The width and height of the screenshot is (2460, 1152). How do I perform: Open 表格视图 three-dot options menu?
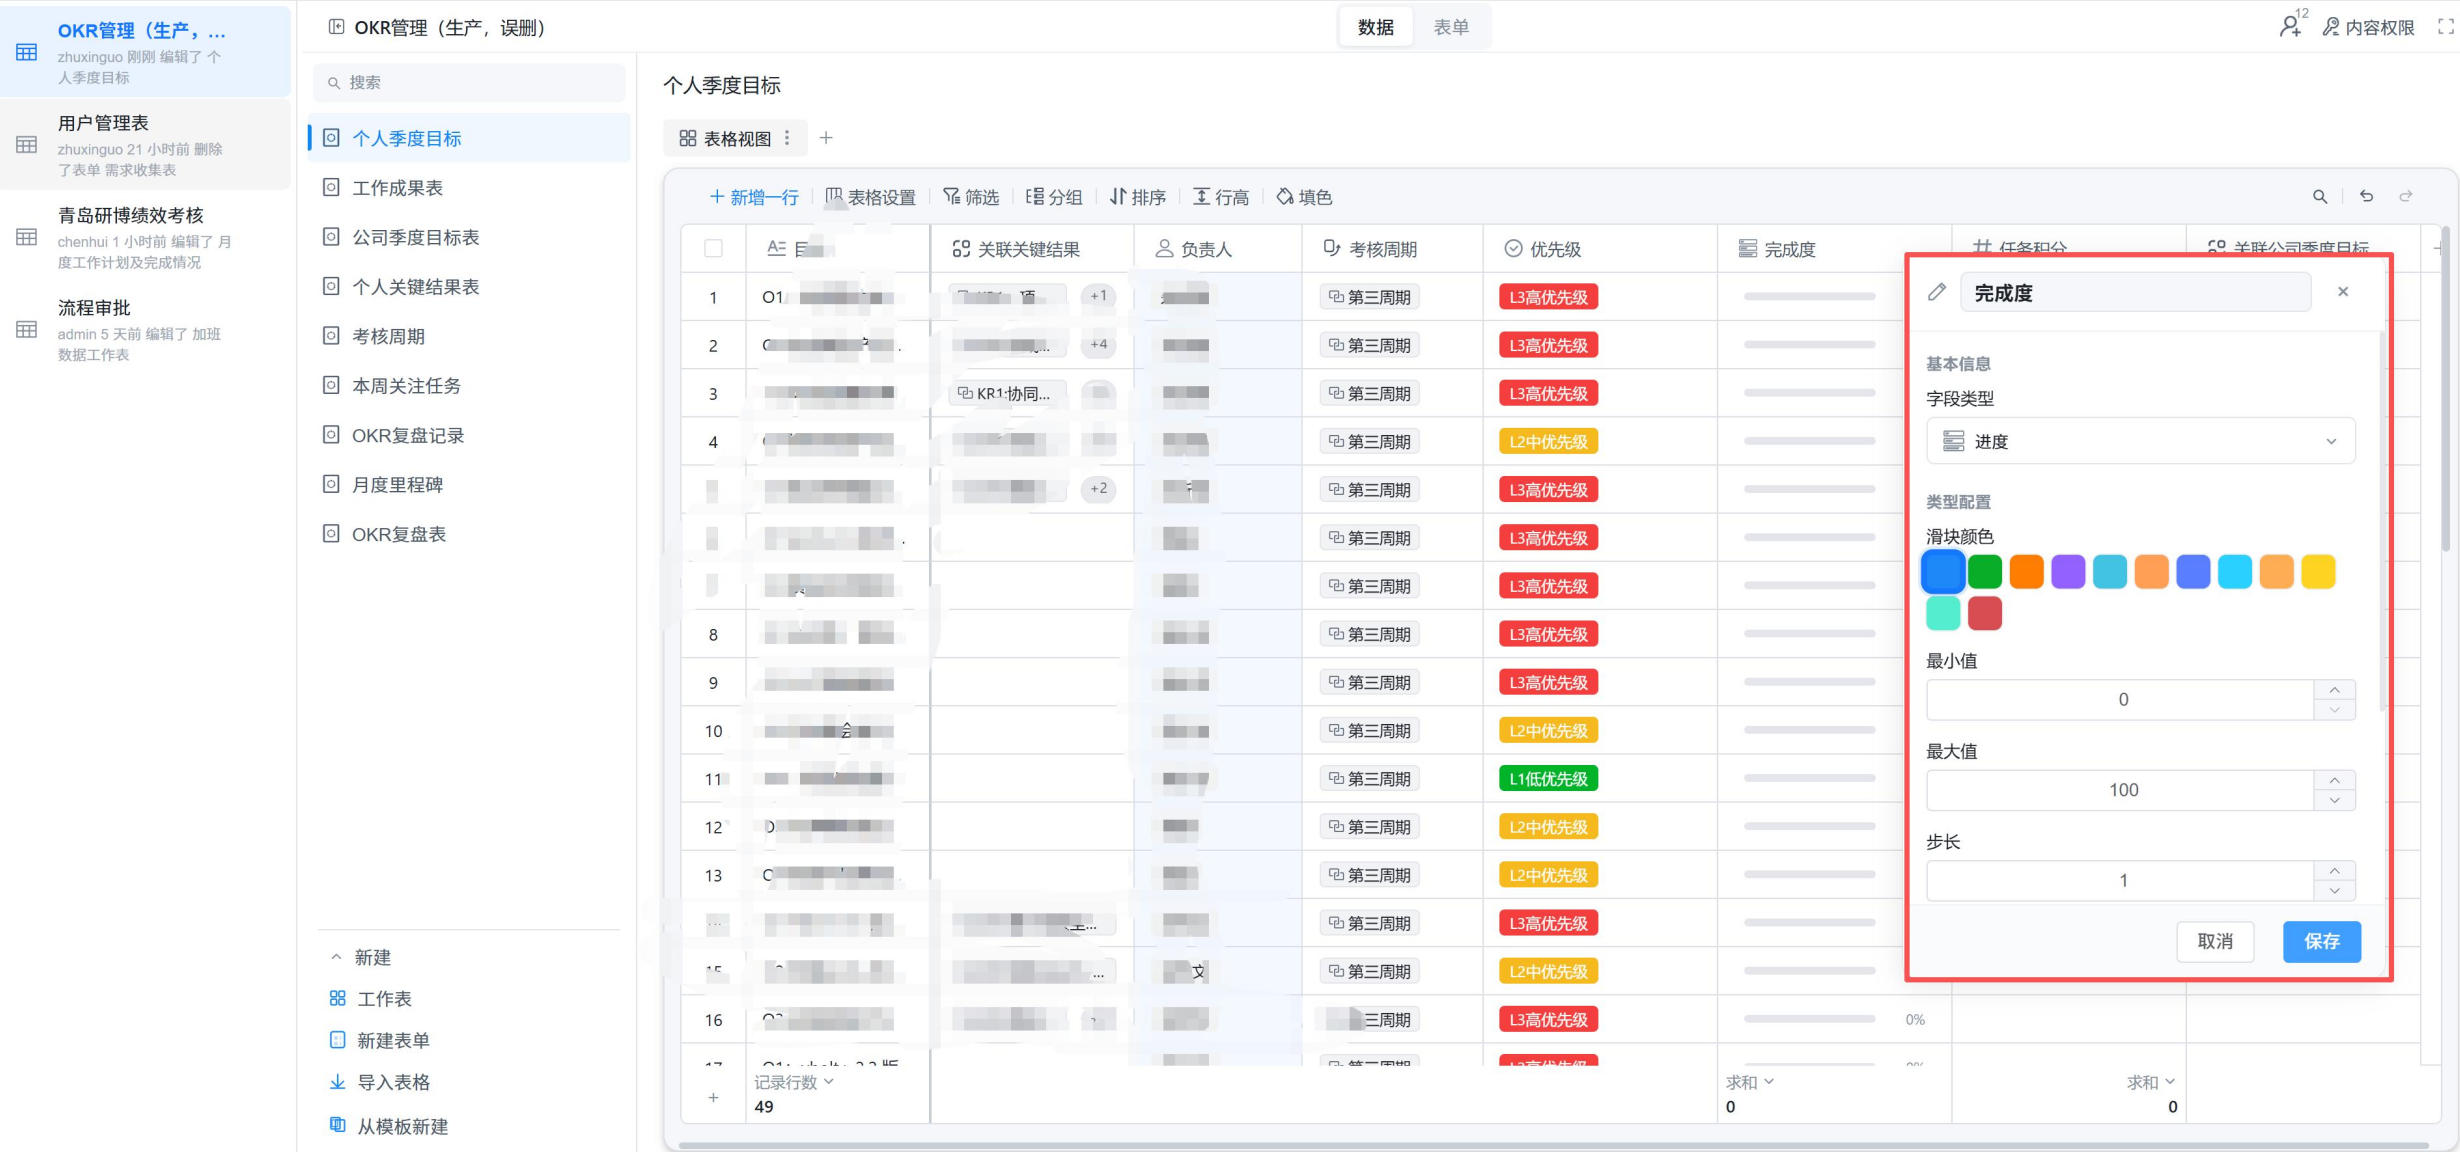click(x=788, y=138)
